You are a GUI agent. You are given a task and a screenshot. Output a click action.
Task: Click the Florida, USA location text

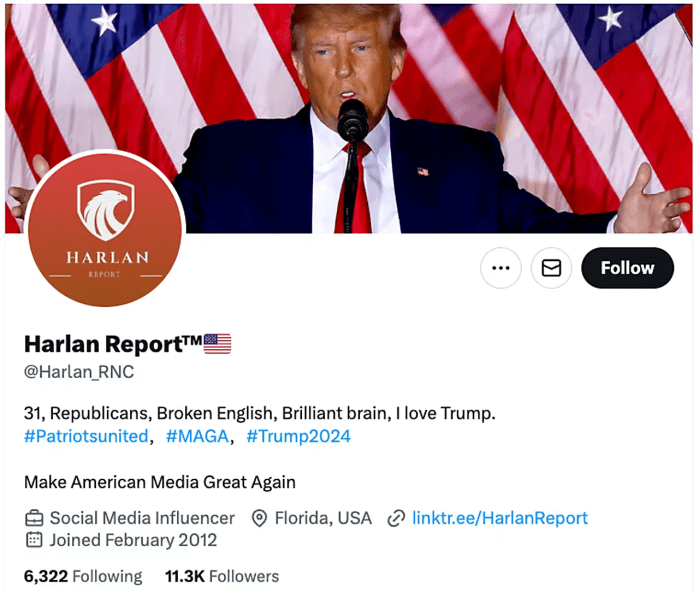point(323,518)
